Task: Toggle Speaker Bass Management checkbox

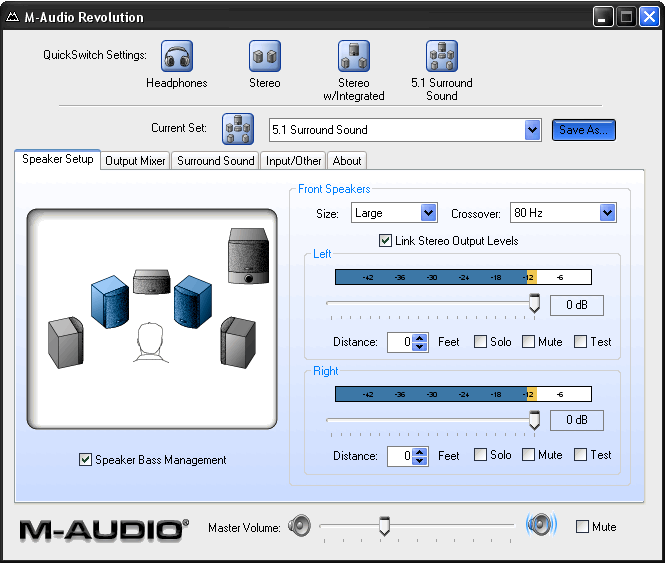Action: pyautogui.click(x=85, y=459)
